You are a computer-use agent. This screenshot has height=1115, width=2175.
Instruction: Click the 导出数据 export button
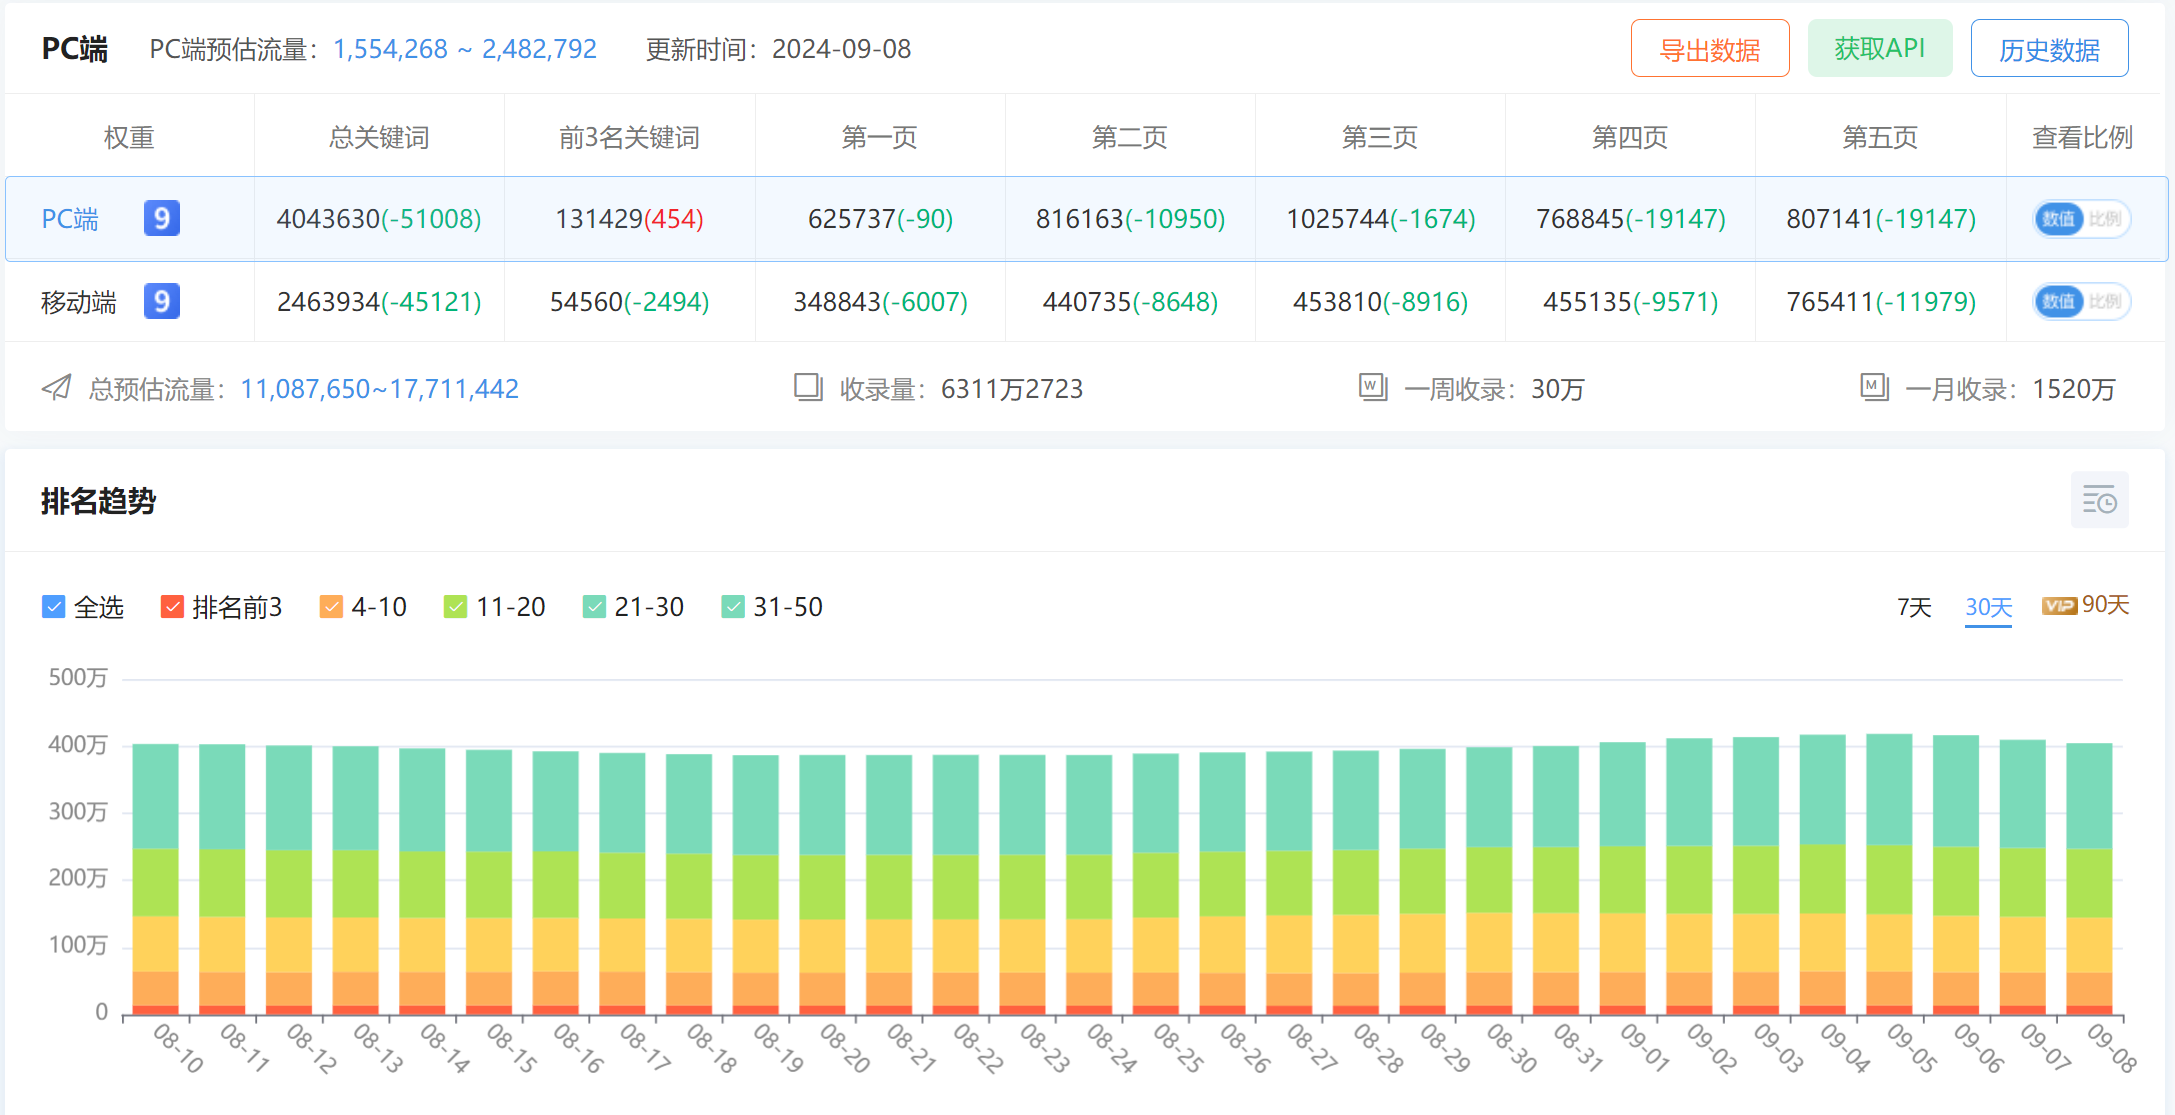tap(1710, 49)
